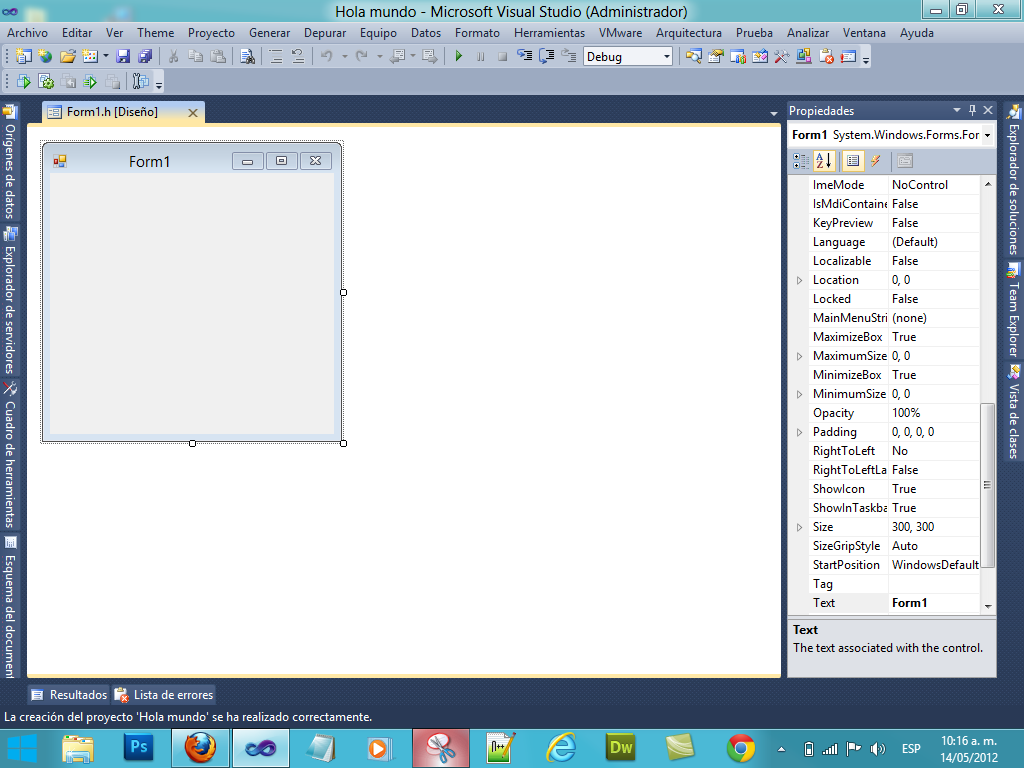Expand the Padding property
This screenshot has height=768, width=1024.
(x=799, y=432)
